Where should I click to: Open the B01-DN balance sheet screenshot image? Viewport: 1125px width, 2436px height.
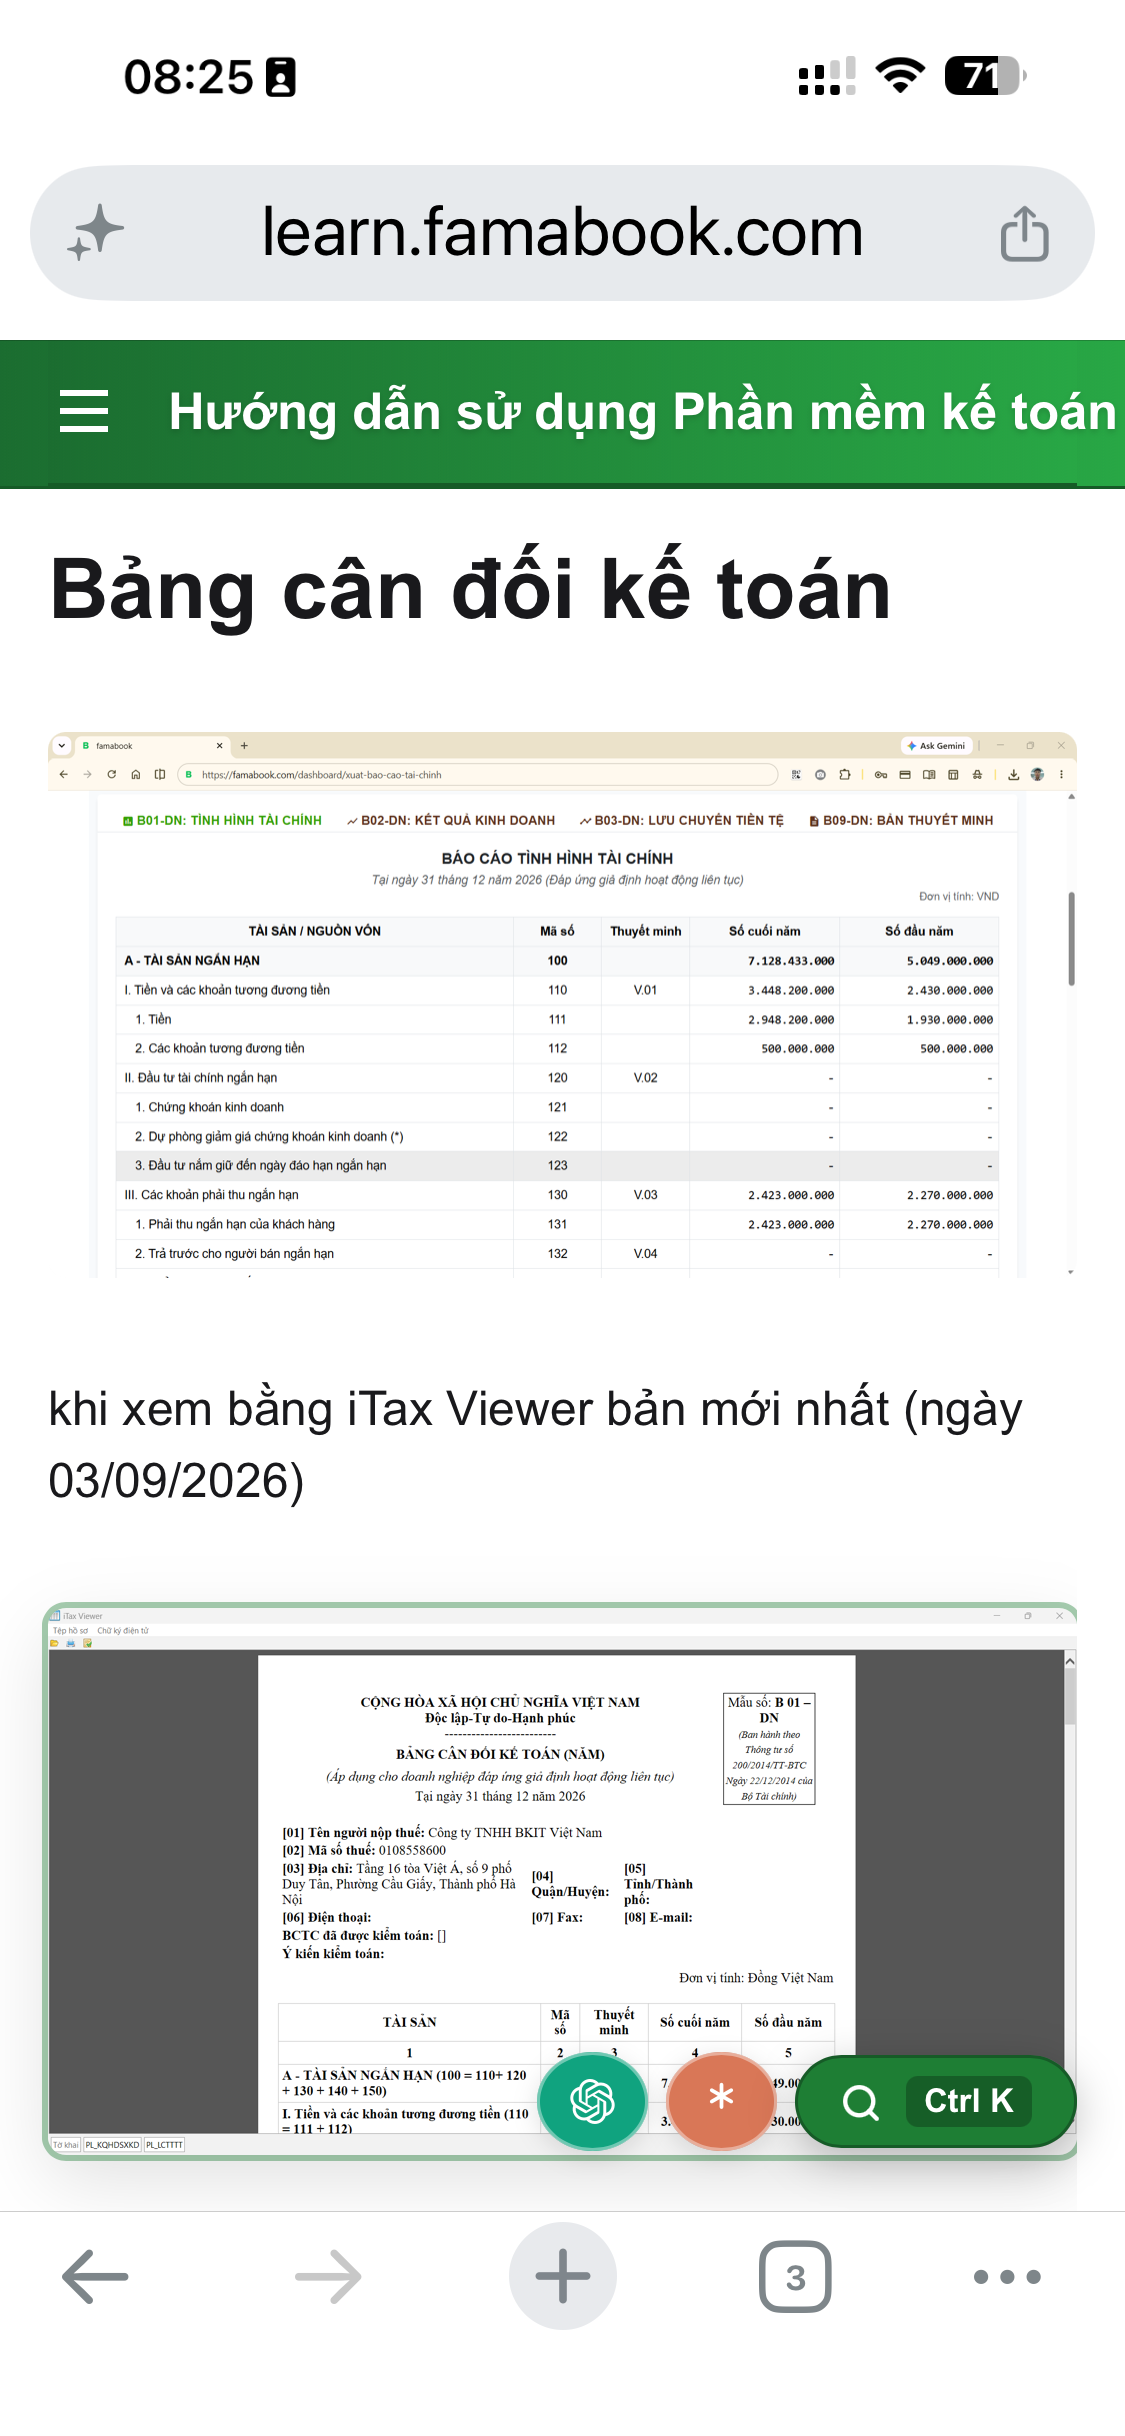tap(562, 1005)
